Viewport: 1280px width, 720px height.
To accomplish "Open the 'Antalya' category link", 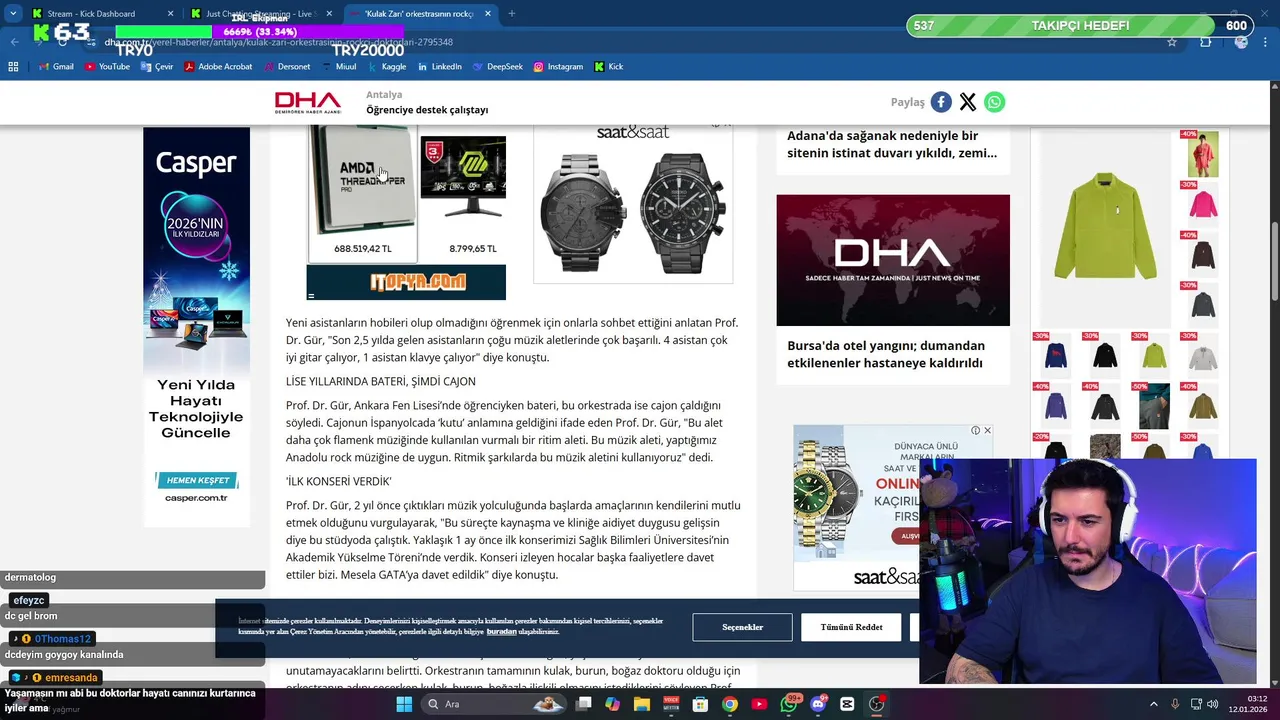I will click(x=384, y=95).
